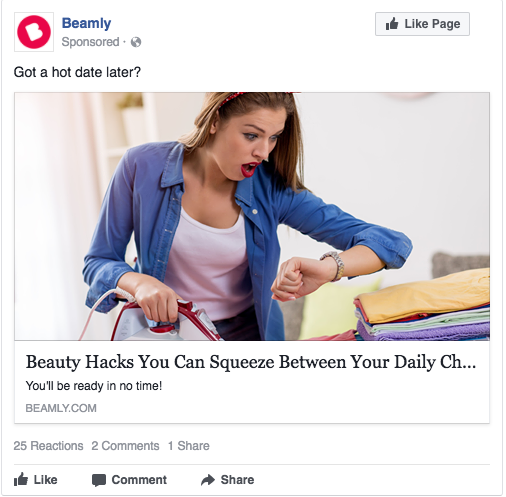The height and width of the screenshot is (497, 506).
Task: Click the "Got a hot date later?" caption
Action: (x=77, y=72)
